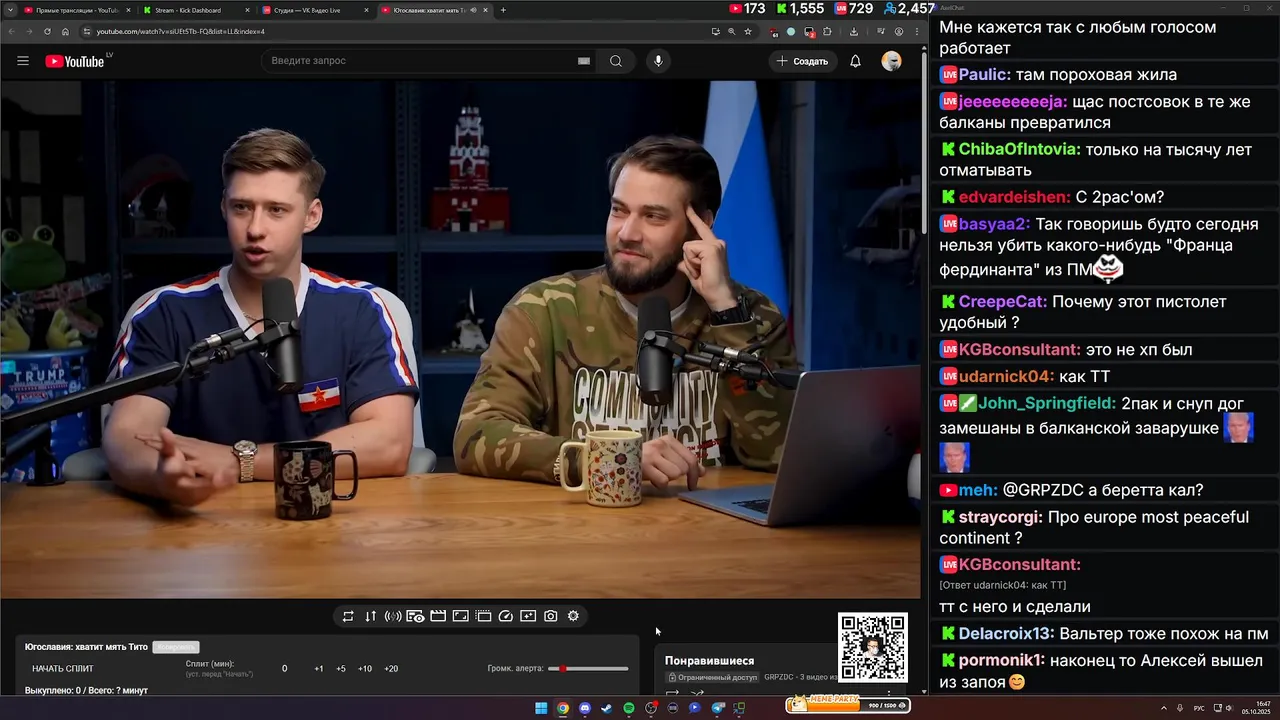
Task: Click pormonik1 username in chat
Action: point(1002,660)
